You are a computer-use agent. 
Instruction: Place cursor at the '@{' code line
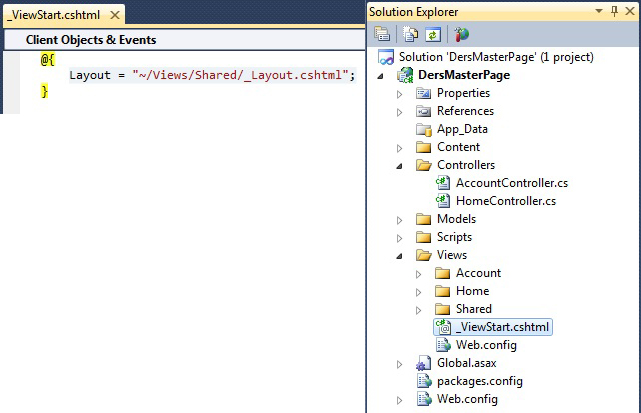click(x=47, y=60)
